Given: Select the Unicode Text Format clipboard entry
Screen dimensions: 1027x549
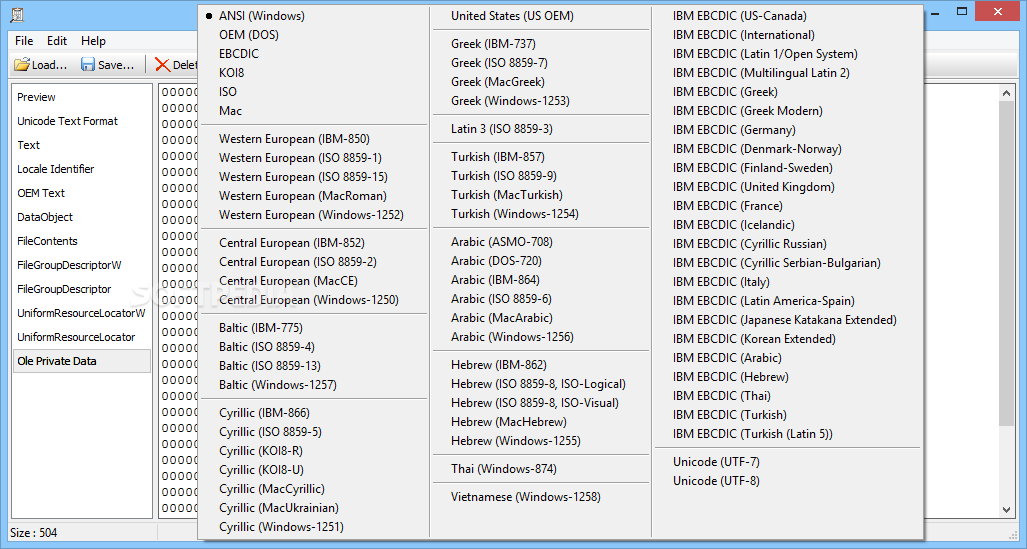Looking at the screenshot, I should [67, 121].
